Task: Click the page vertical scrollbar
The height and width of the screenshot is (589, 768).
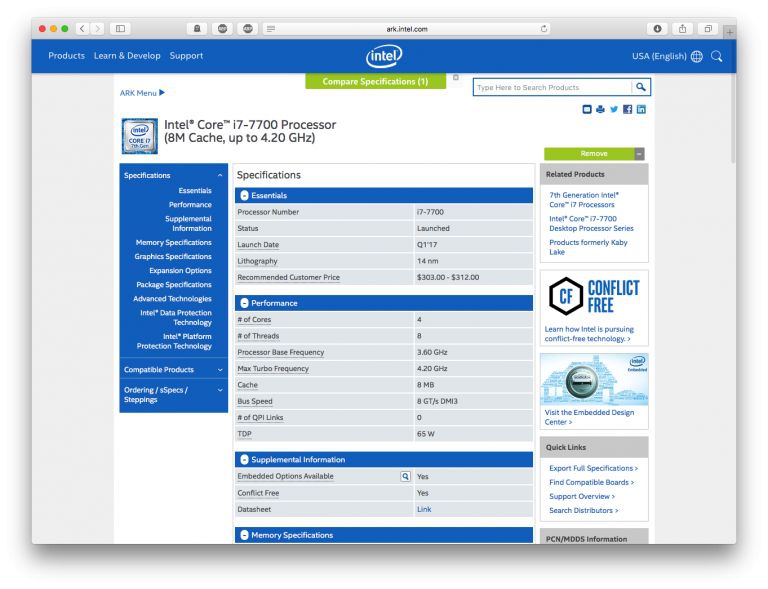Action: point(733,118)
